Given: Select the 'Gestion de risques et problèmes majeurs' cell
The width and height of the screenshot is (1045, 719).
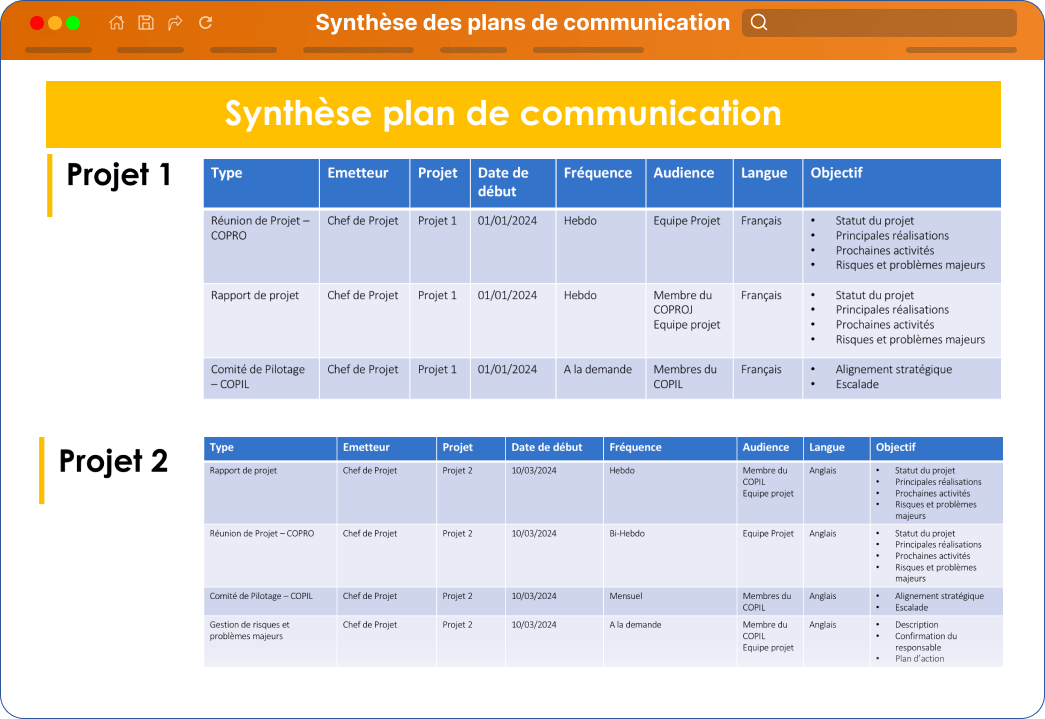Looking at the screenshot, I should [270, 641].
